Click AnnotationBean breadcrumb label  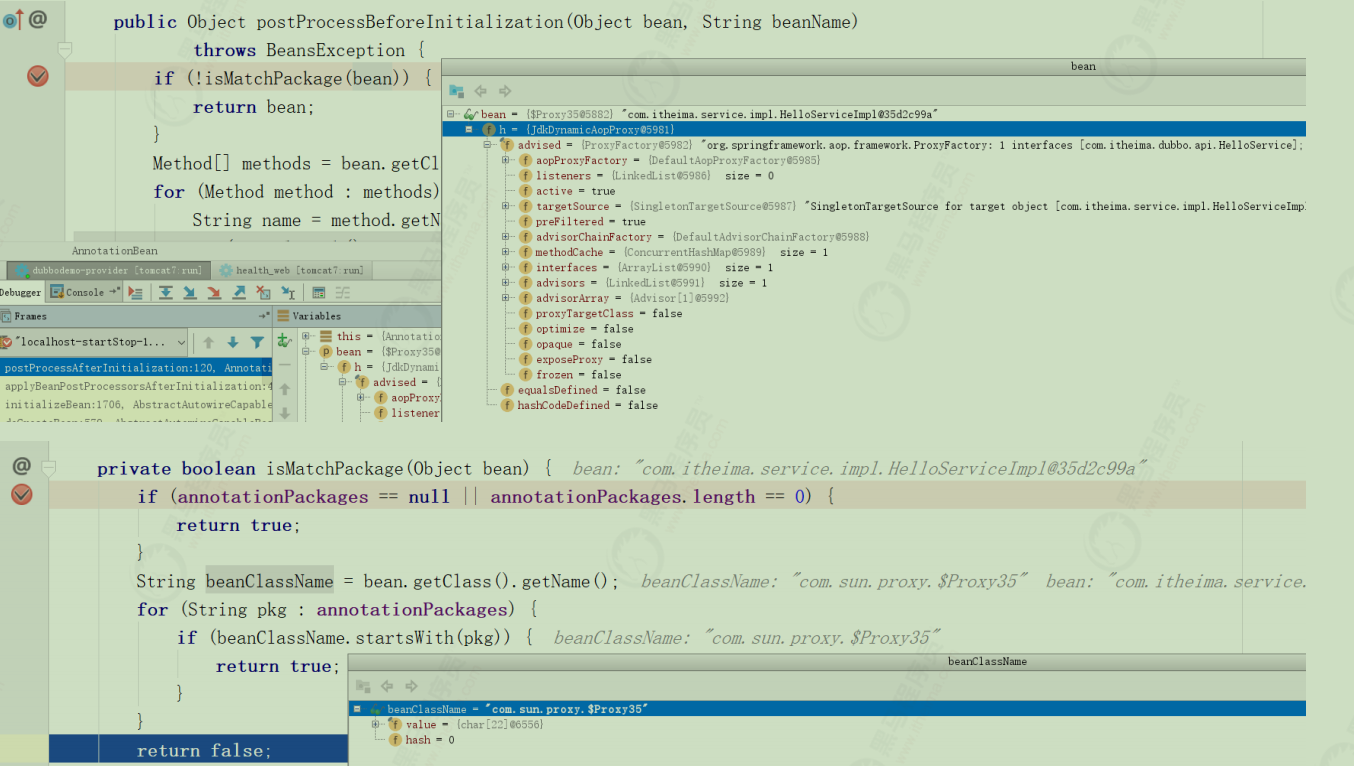(115, 251)
